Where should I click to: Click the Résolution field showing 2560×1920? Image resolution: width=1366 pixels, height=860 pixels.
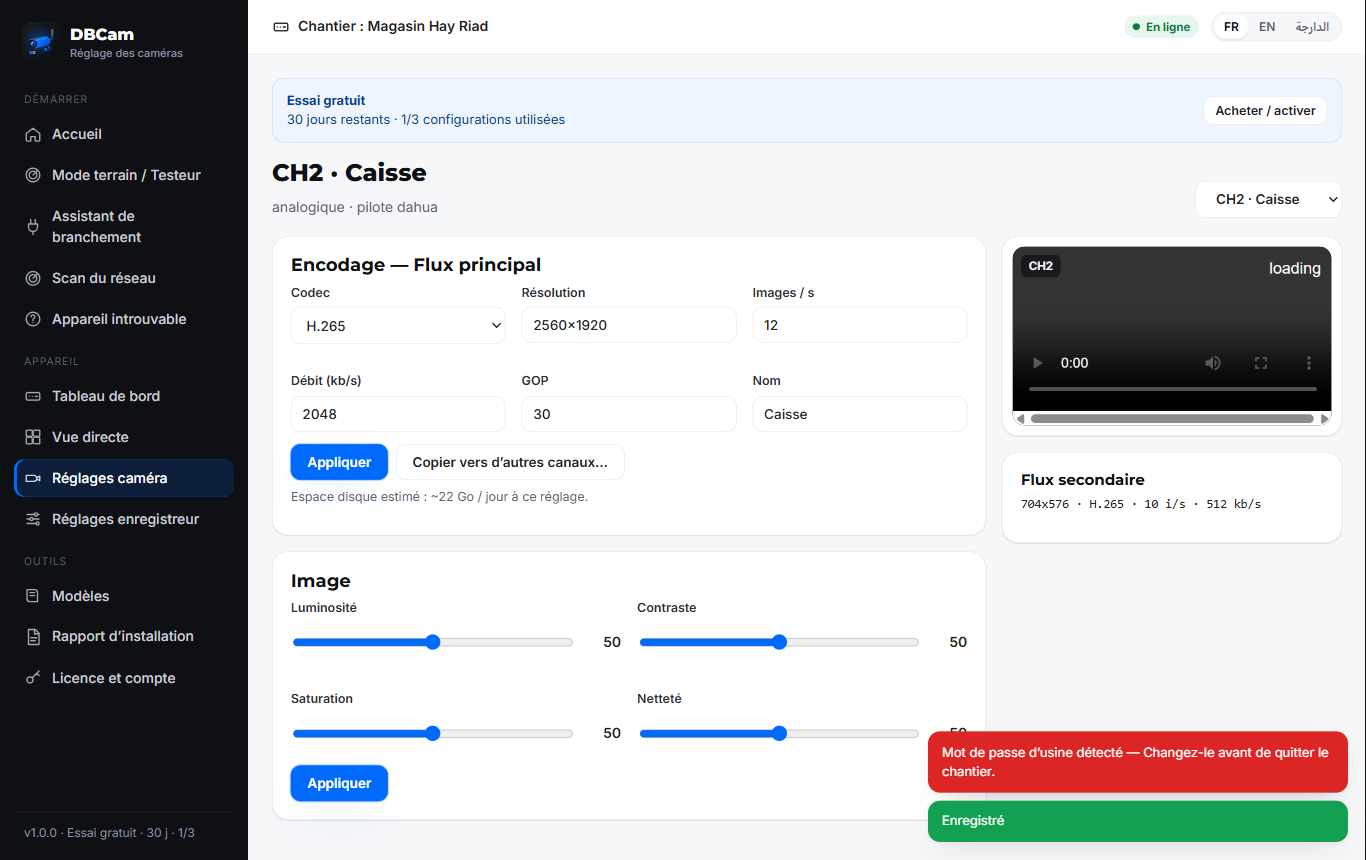tap(629, 326)
